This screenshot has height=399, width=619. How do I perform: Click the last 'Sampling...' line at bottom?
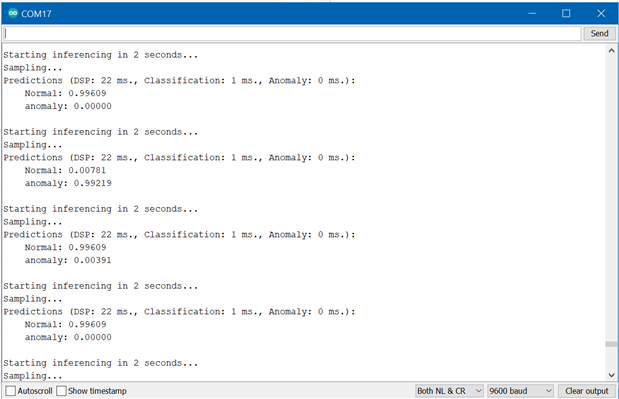tap(33, 376)
